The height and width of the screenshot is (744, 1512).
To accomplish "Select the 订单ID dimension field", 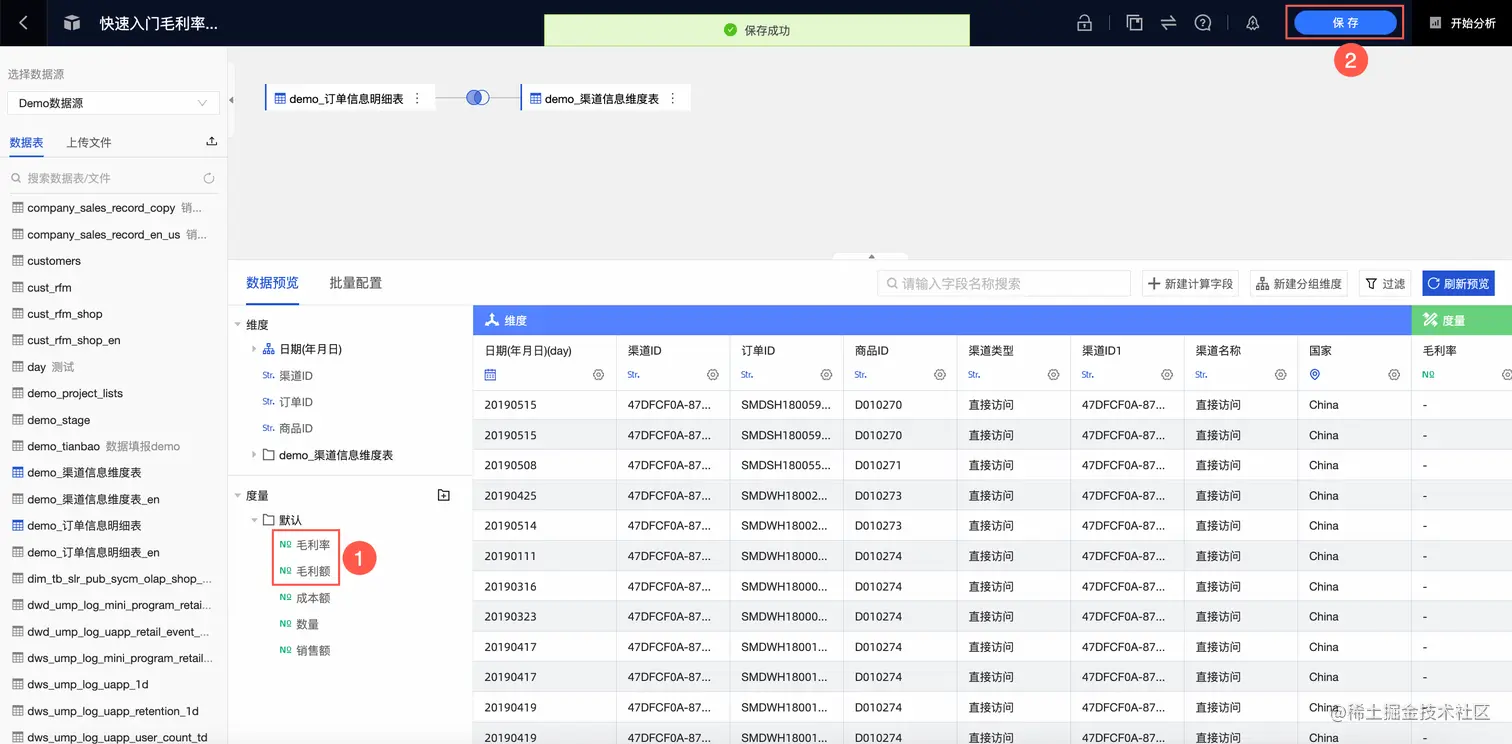I will tap(296, 402).
